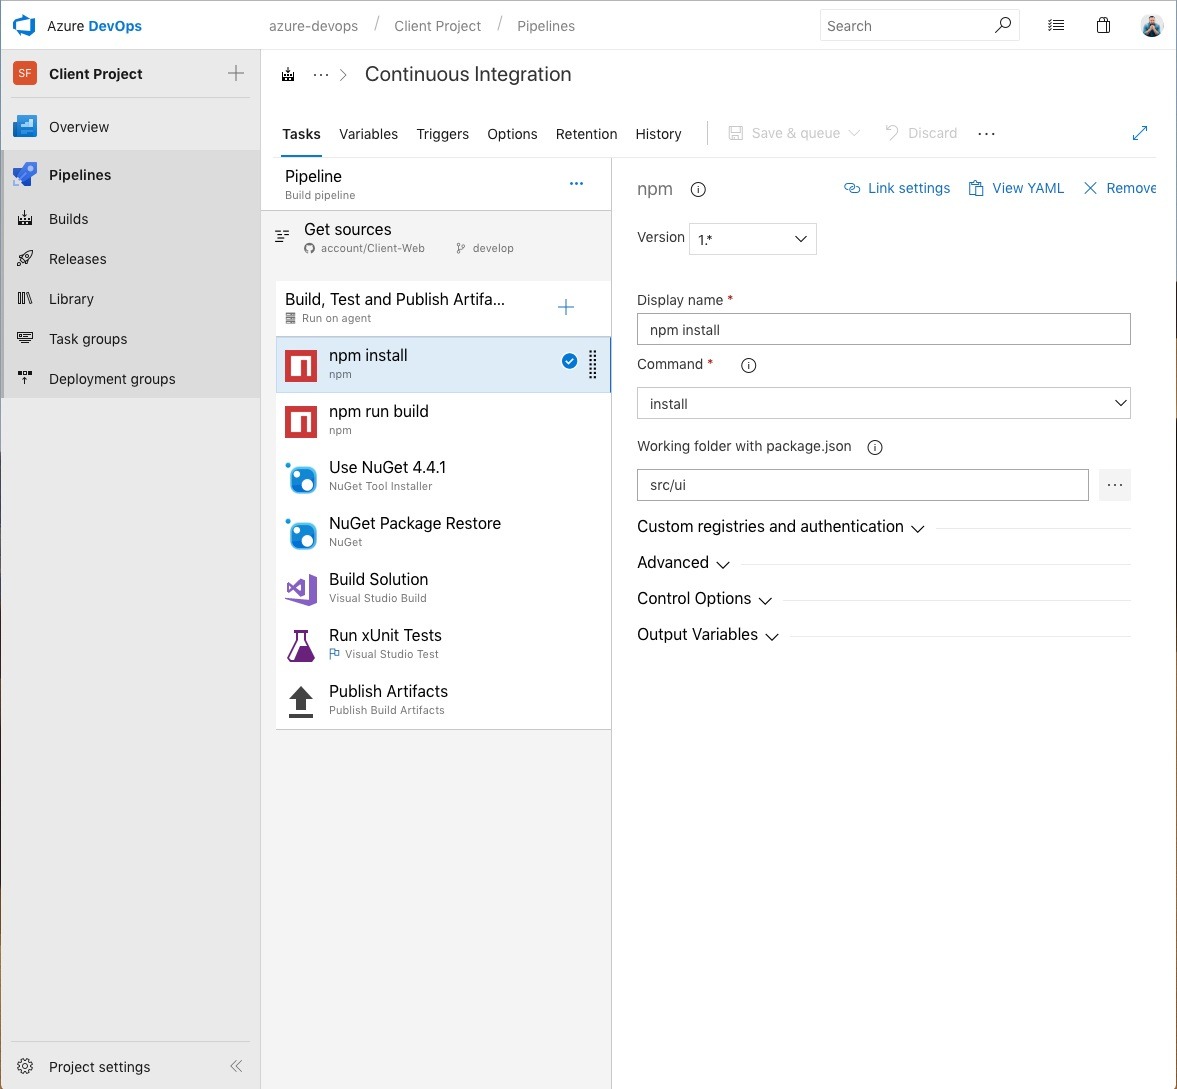This screenshot has height=1089, width=1177.
Task: Click the Library books icon
Action: (25, 299)
